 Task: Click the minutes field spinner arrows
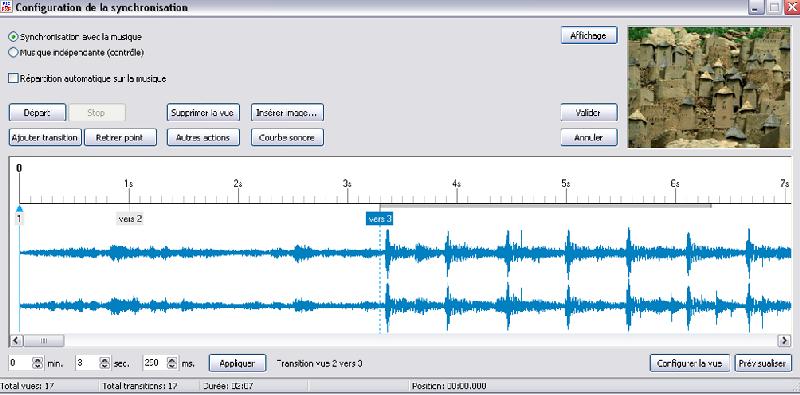click(x=38, y=363)
